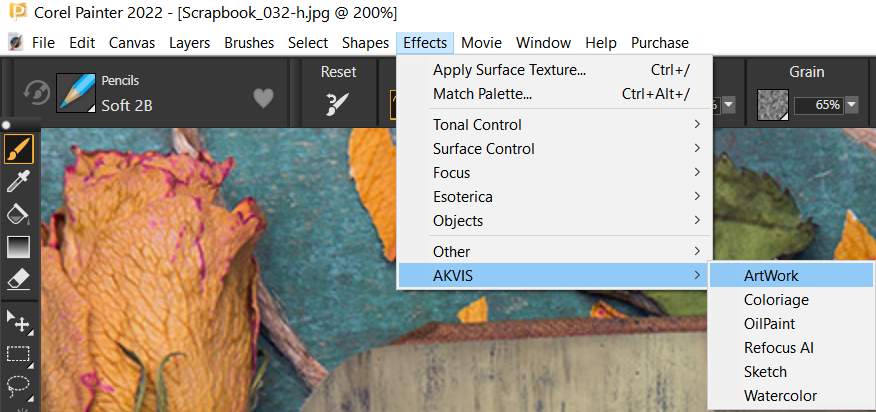
Task: Expand the Focus submenu
Action: click(x=554, y=173)
